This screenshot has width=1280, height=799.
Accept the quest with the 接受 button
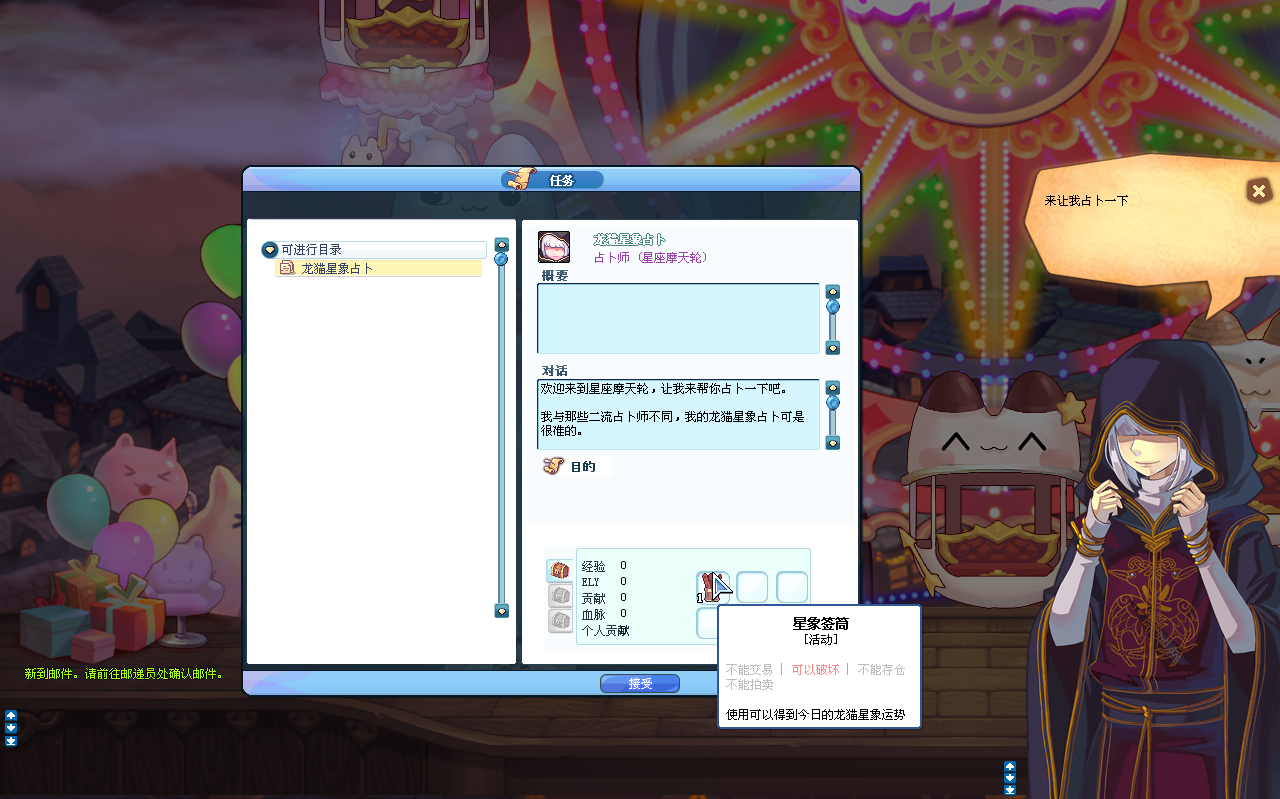pyautogui.click(x=640, y=684)
